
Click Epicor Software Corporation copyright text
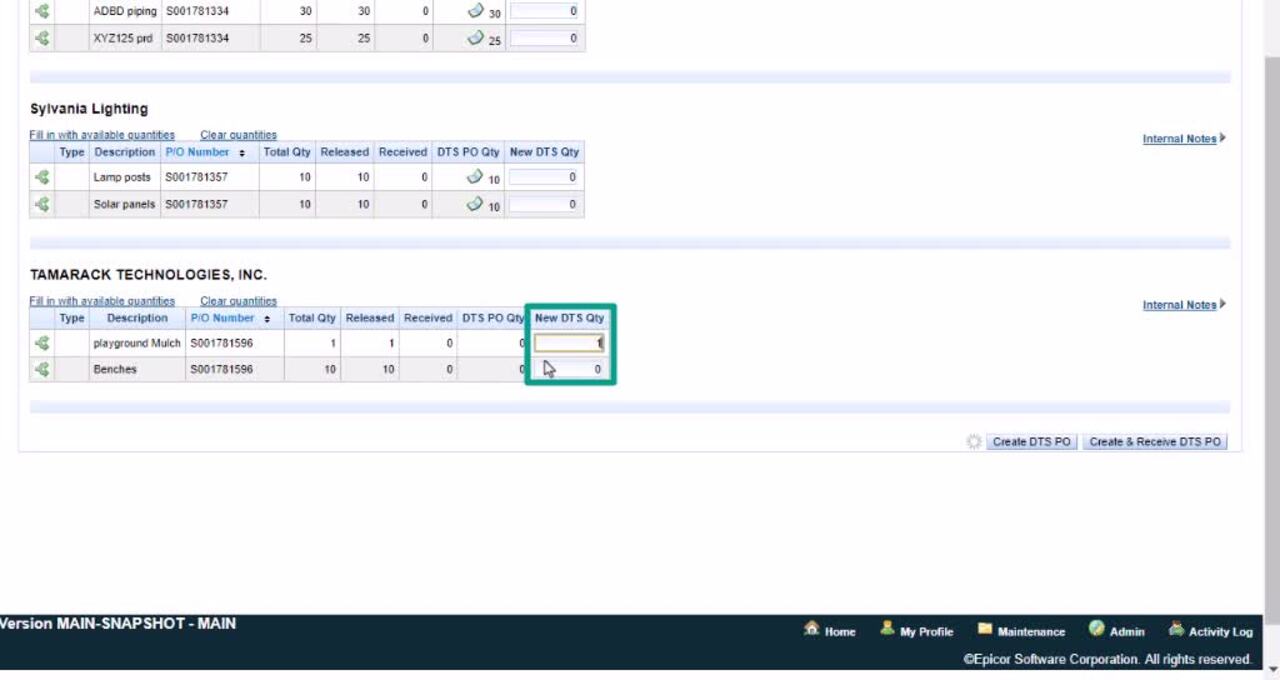[1107, 659]
